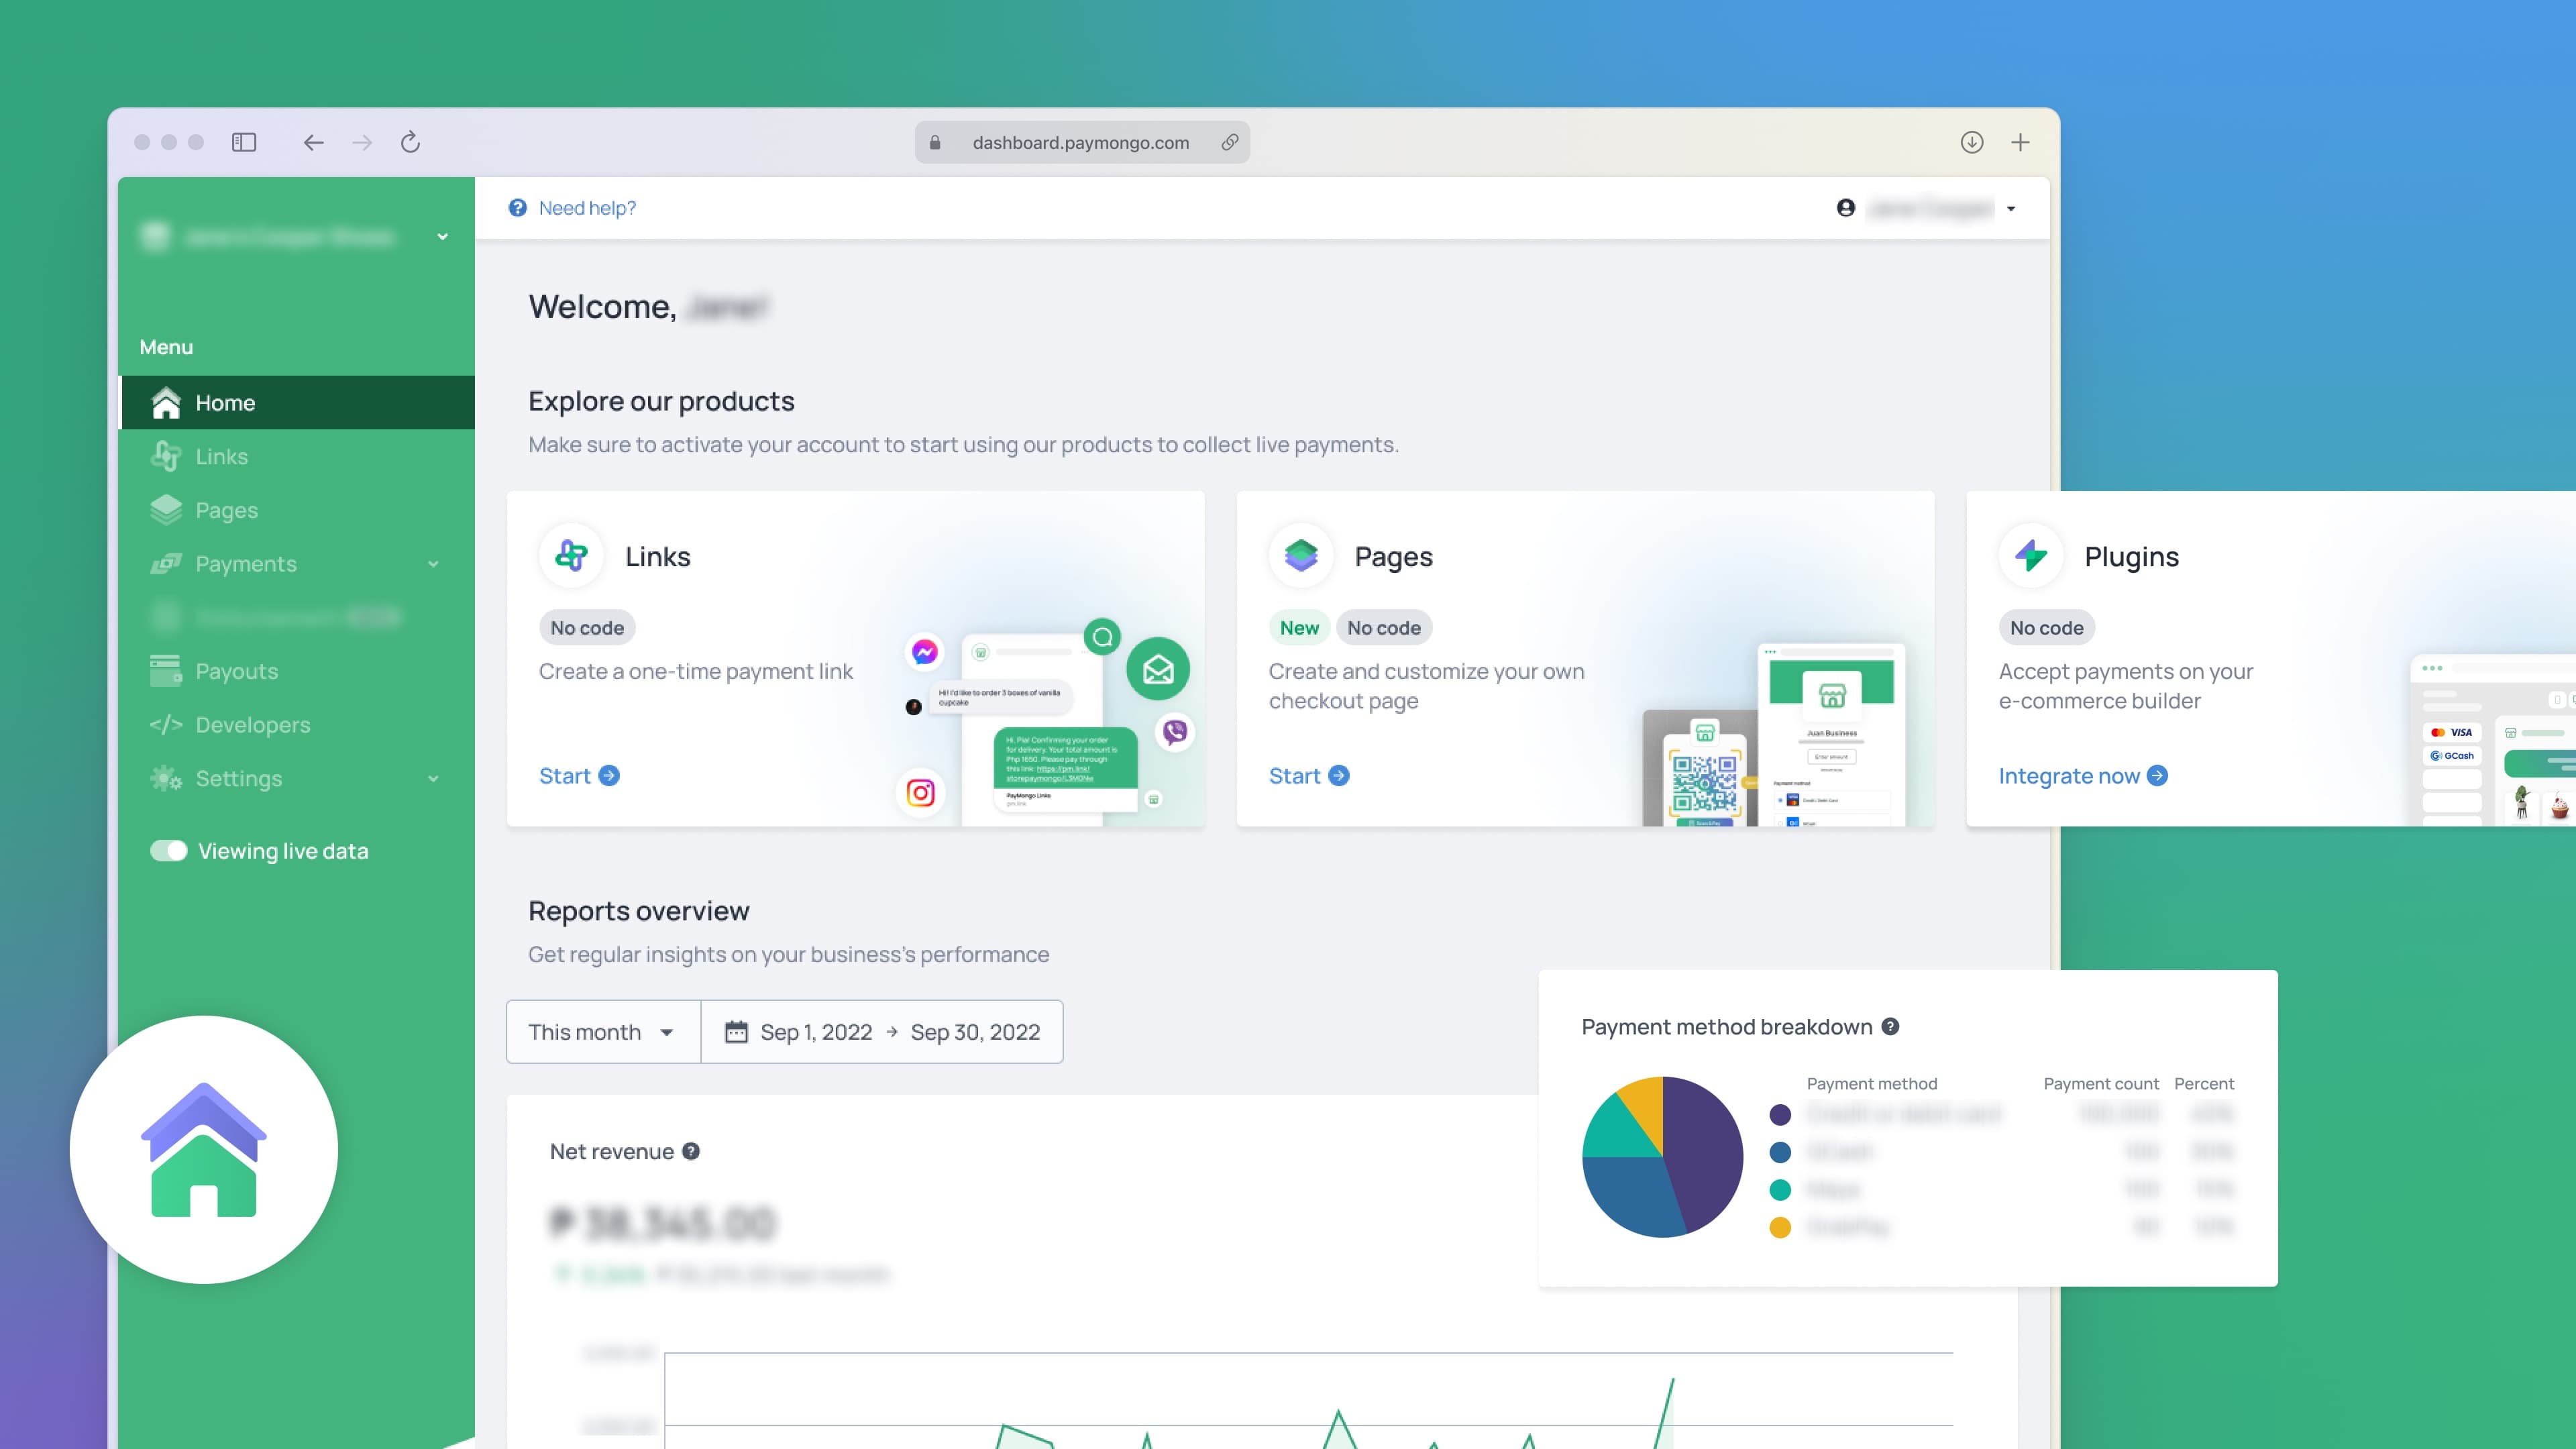
Task: Click the Plugins lightning icon
Action: (2030, 556)
